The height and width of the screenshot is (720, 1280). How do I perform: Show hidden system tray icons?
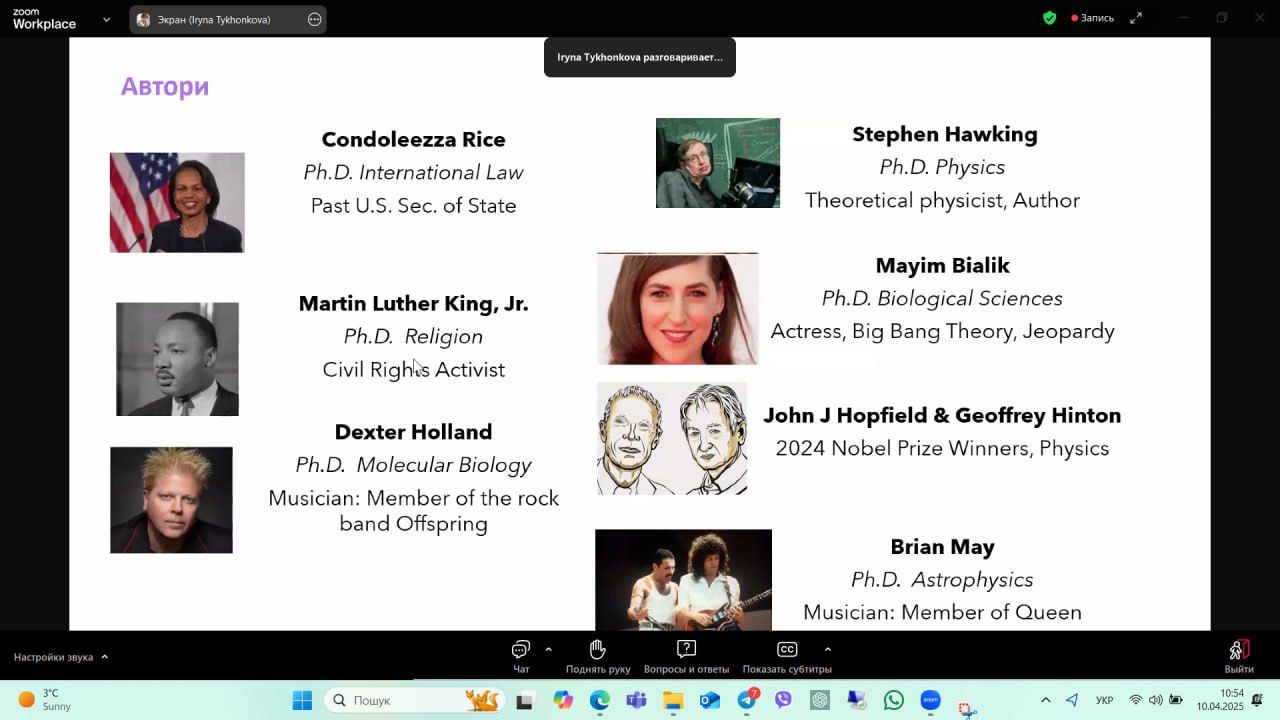tap(1046, 700)
